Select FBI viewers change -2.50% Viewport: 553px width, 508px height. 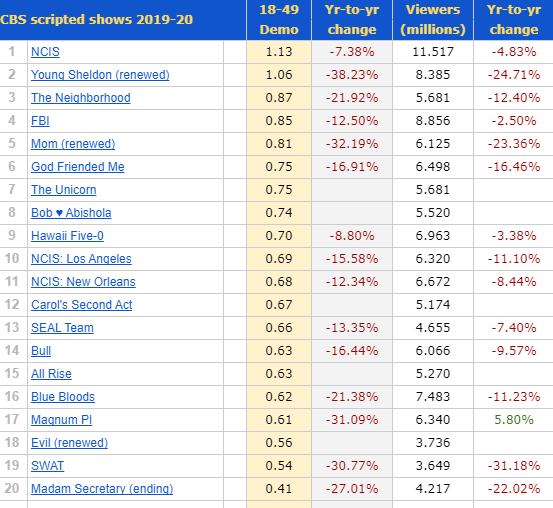(x=514, y=121)
